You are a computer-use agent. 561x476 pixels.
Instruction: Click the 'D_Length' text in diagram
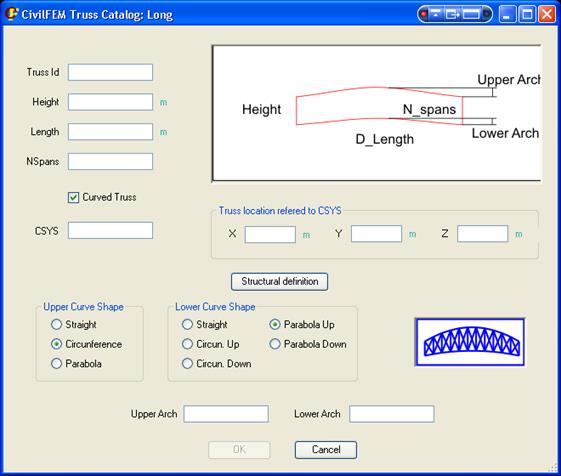[x=385, y=139]
